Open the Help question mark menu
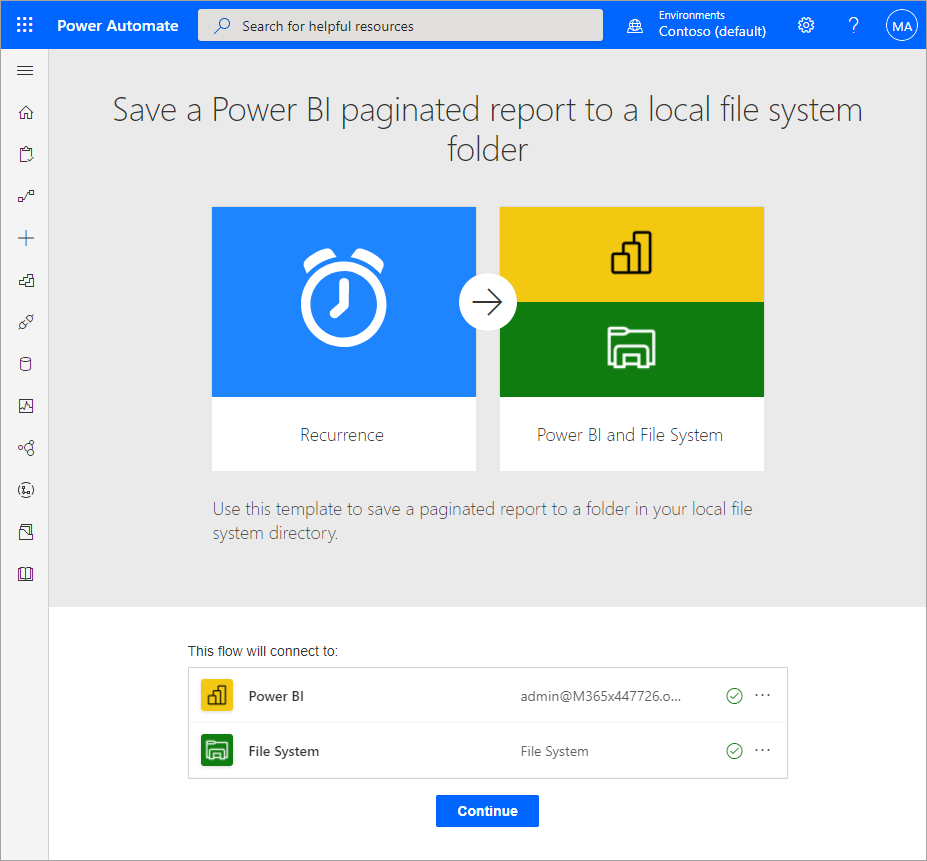Image resolution: width=927 pixels, height=861 pixels. (853, 25)
